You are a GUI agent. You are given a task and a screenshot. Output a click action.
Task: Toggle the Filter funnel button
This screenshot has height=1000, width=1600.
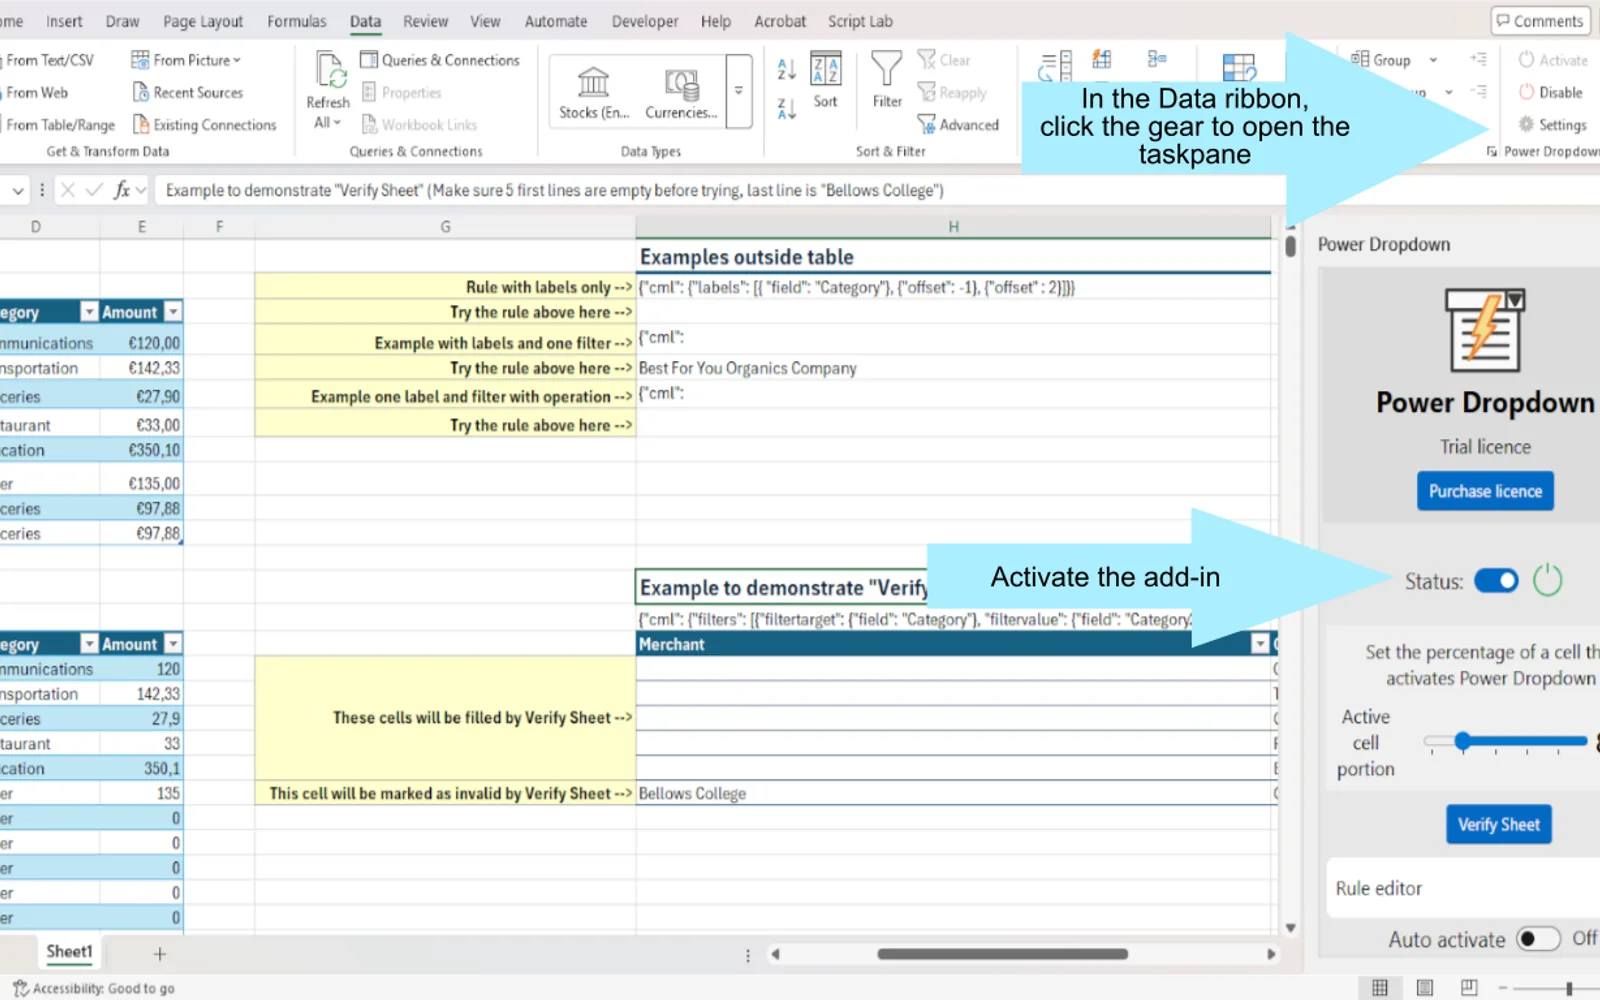pyautogui.click(x=887, y=80)
